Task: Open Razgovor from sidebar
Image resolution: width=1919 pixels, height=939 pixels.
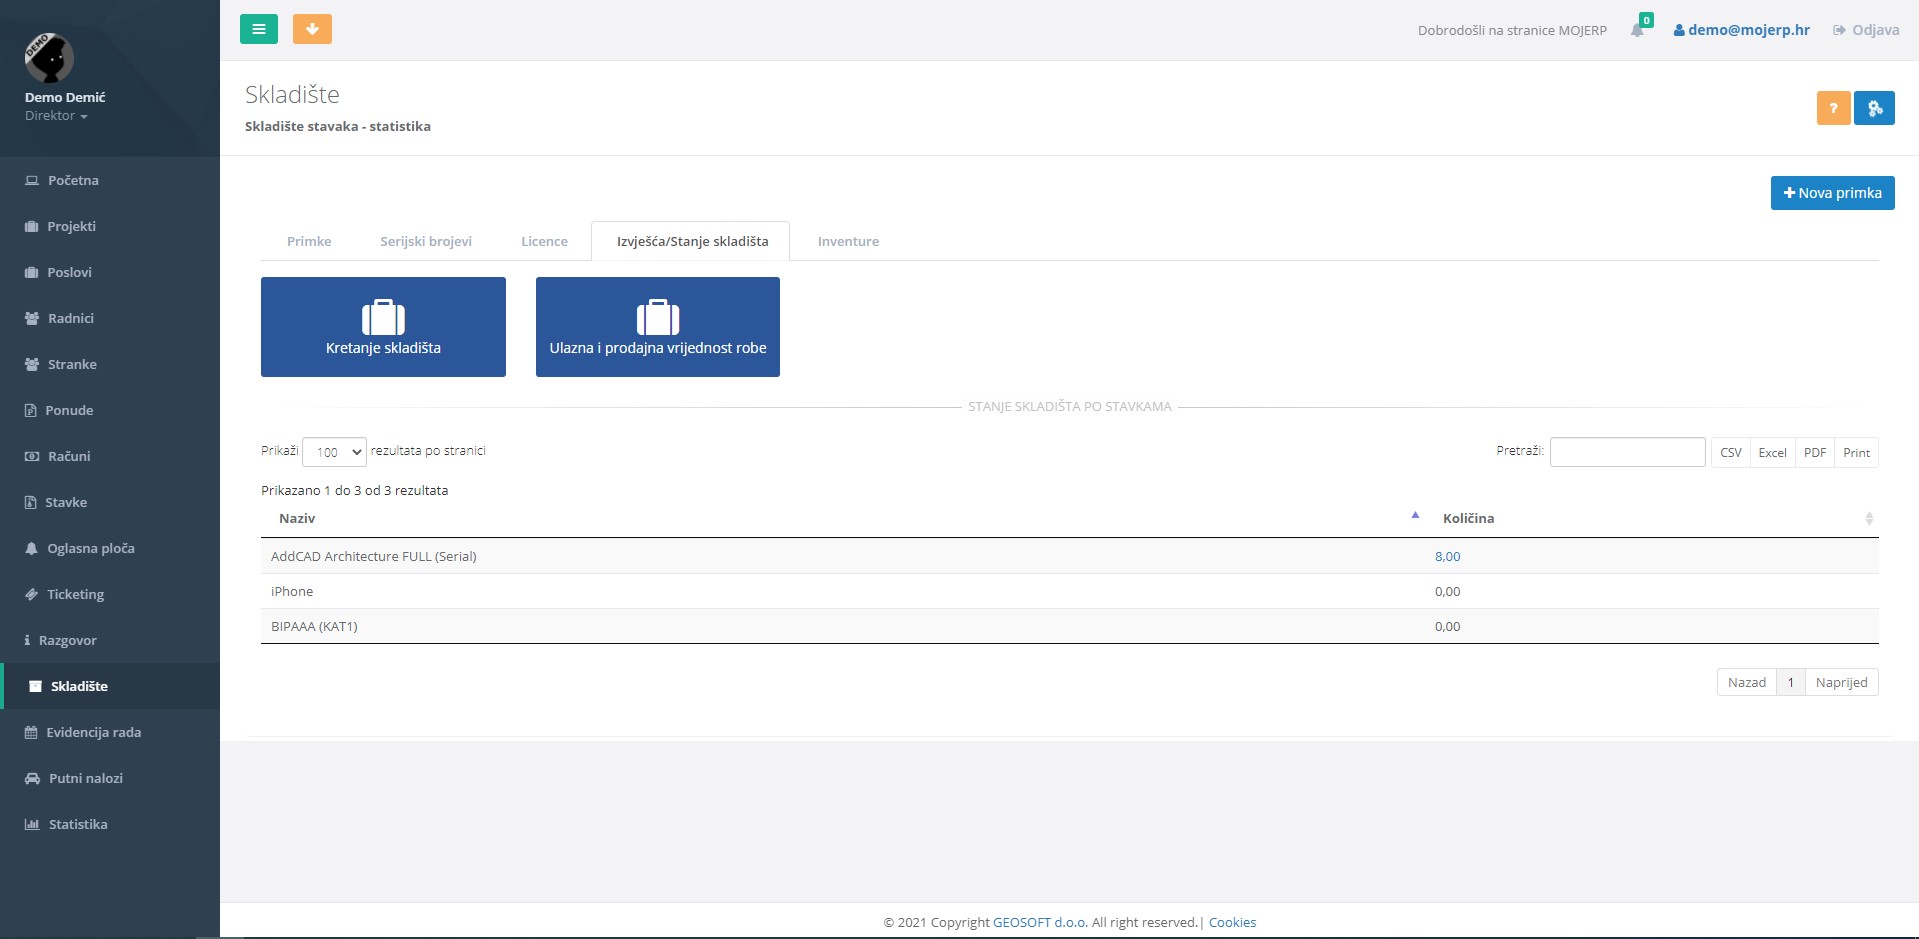Action: (x=110, y=640)
